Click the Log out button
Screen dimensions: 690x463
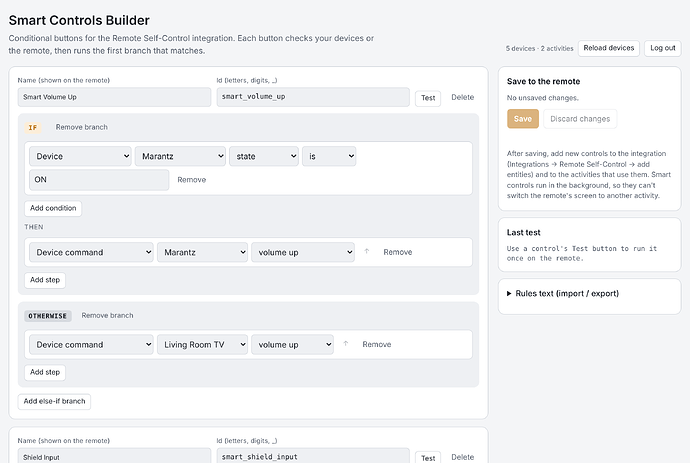point(663,48)
